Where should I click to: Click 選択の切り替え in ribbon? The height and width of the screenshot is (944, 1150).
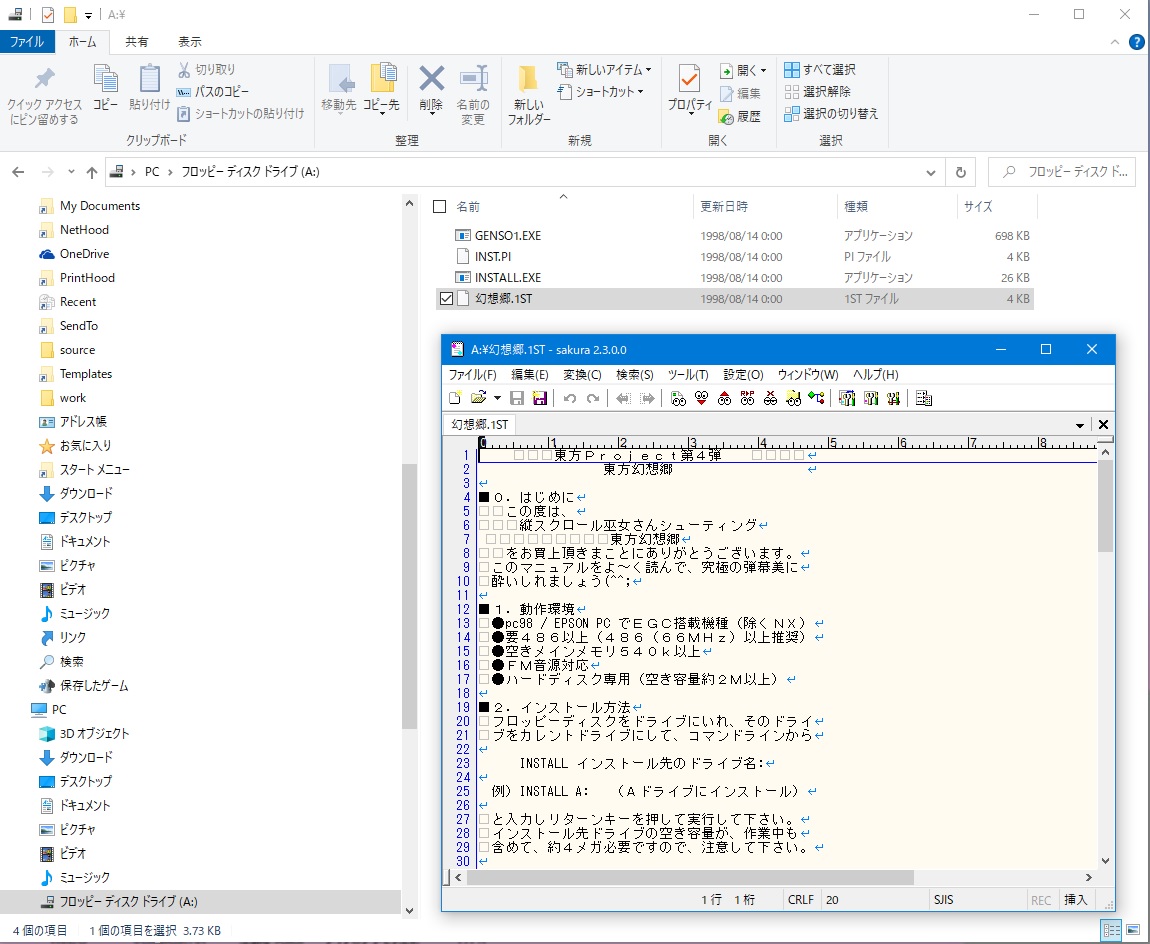tap(831, 114)
